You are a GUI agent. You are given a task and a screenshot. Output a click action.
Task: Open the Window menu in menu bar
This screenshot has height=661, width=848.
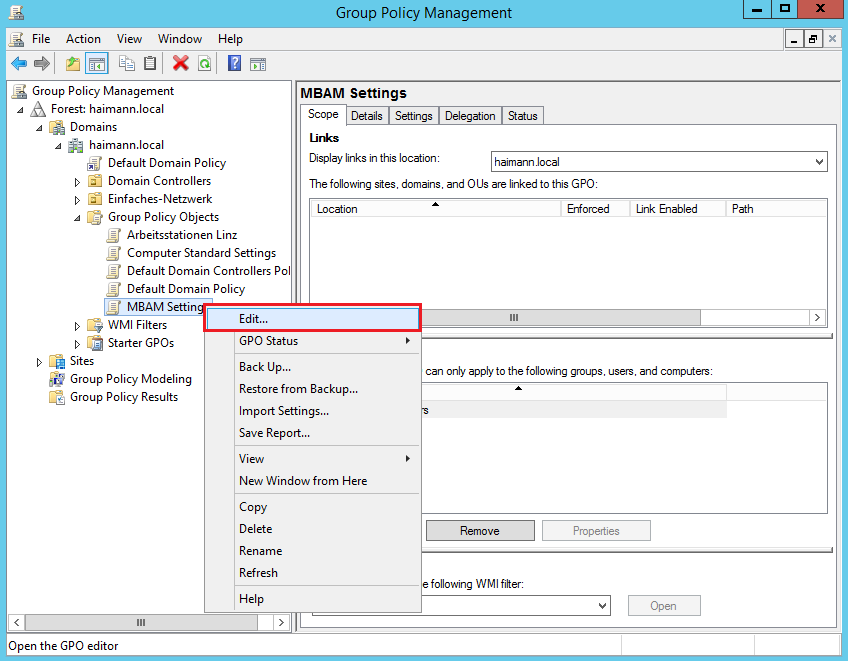(x=180, y=39)
